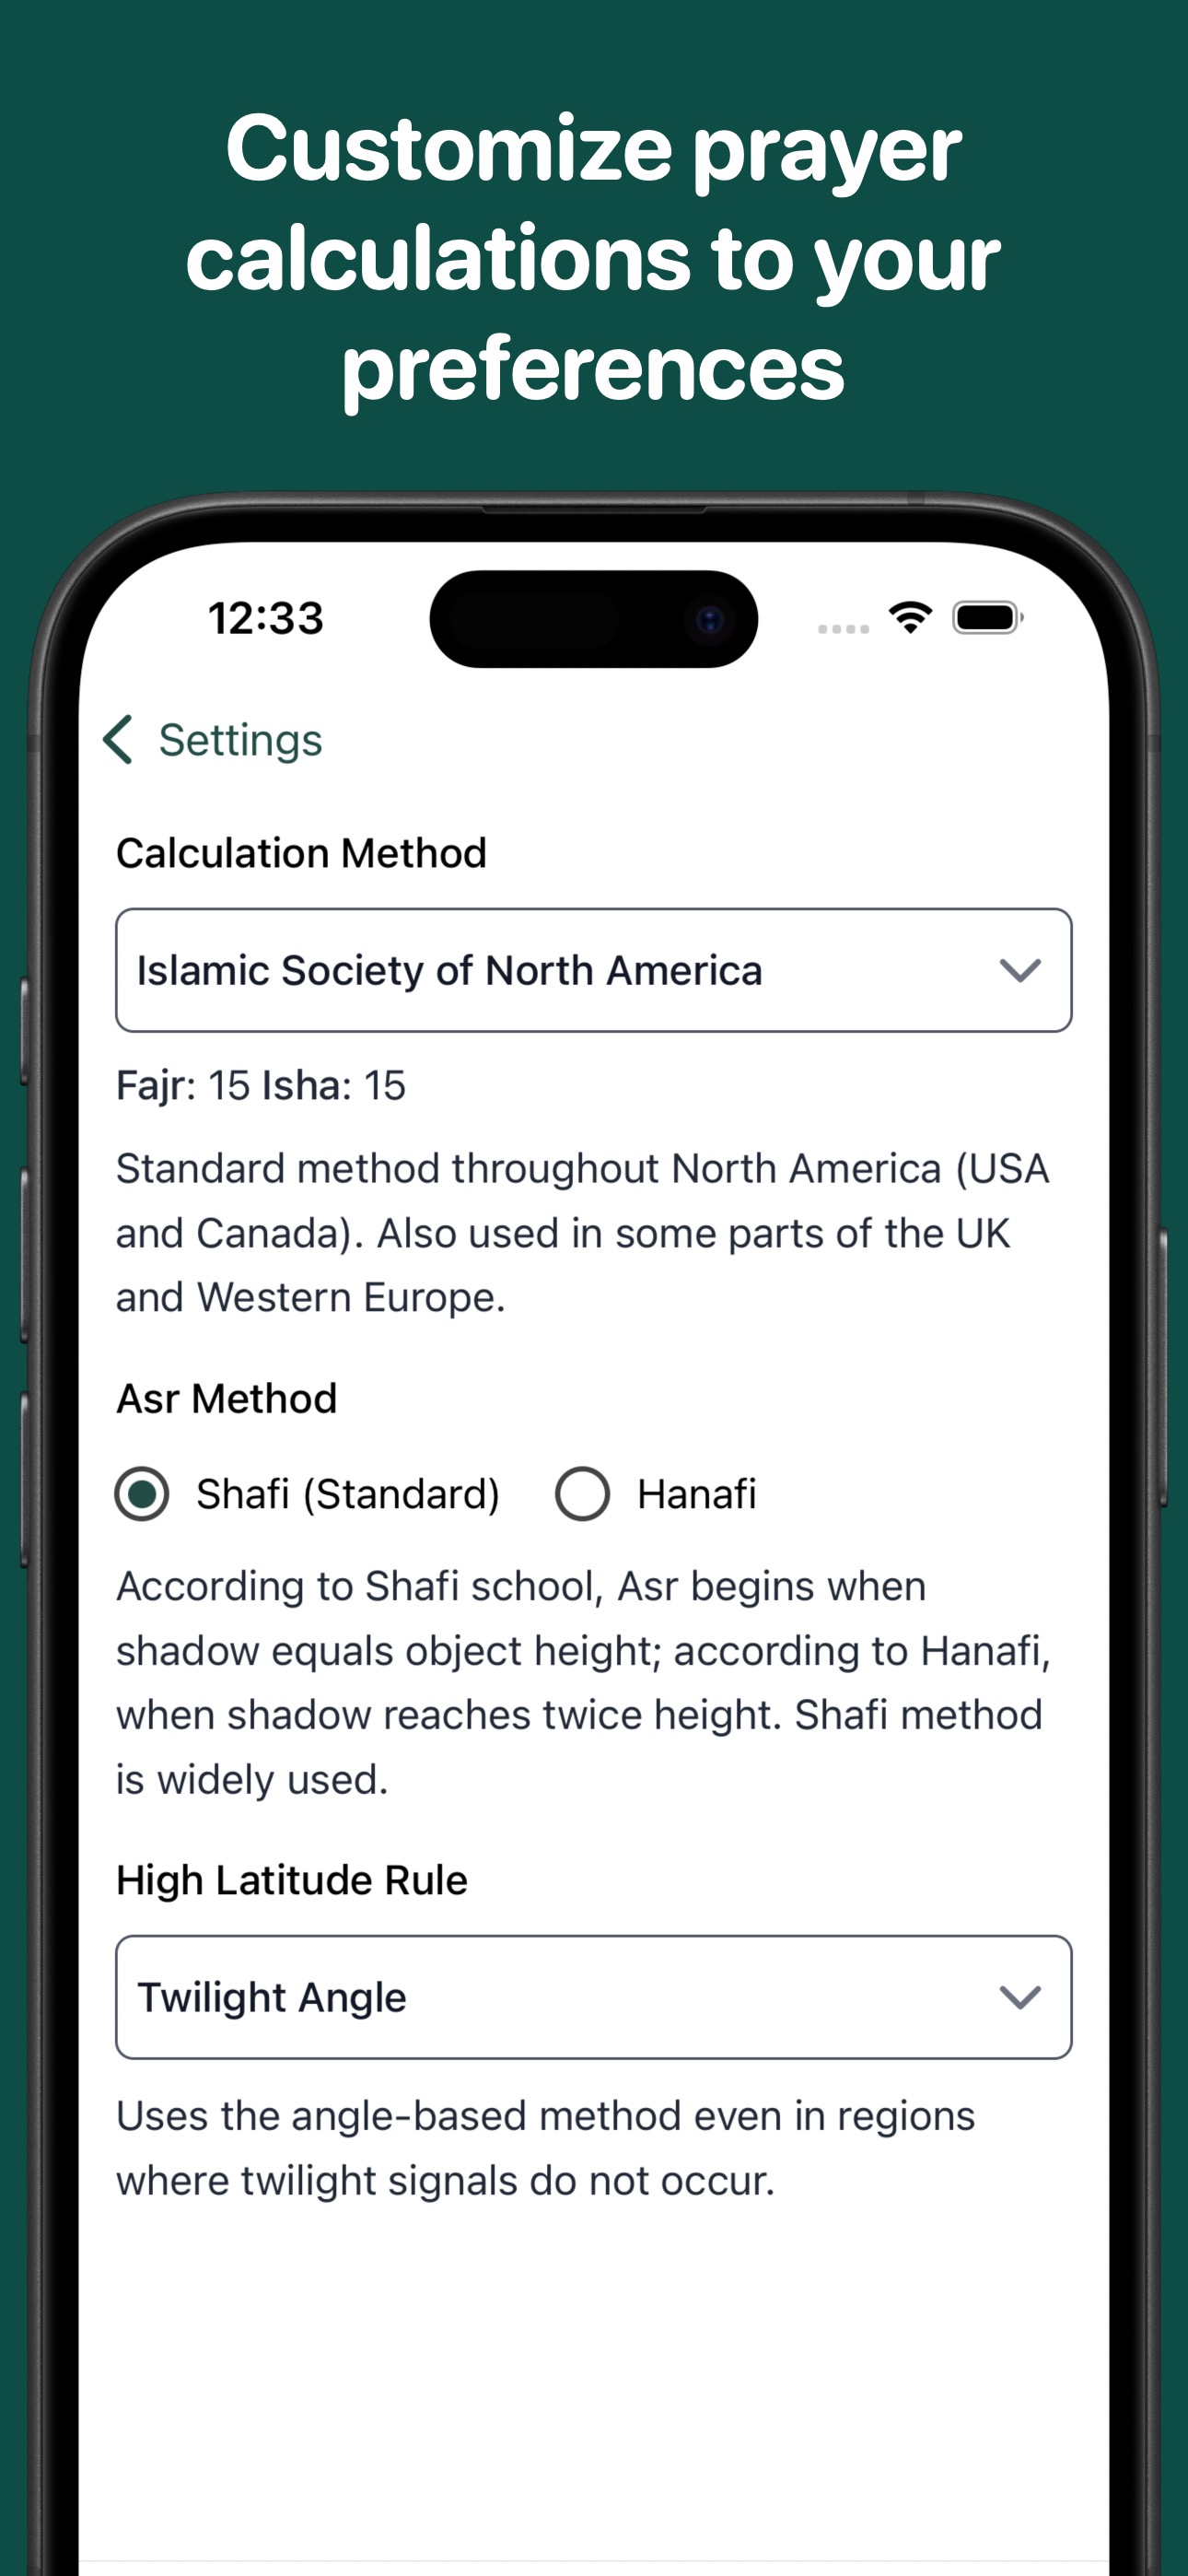The image size is (1188, 2576).
Task: Click the Calculation Method chevron arrow
Action: (1020, 970)
